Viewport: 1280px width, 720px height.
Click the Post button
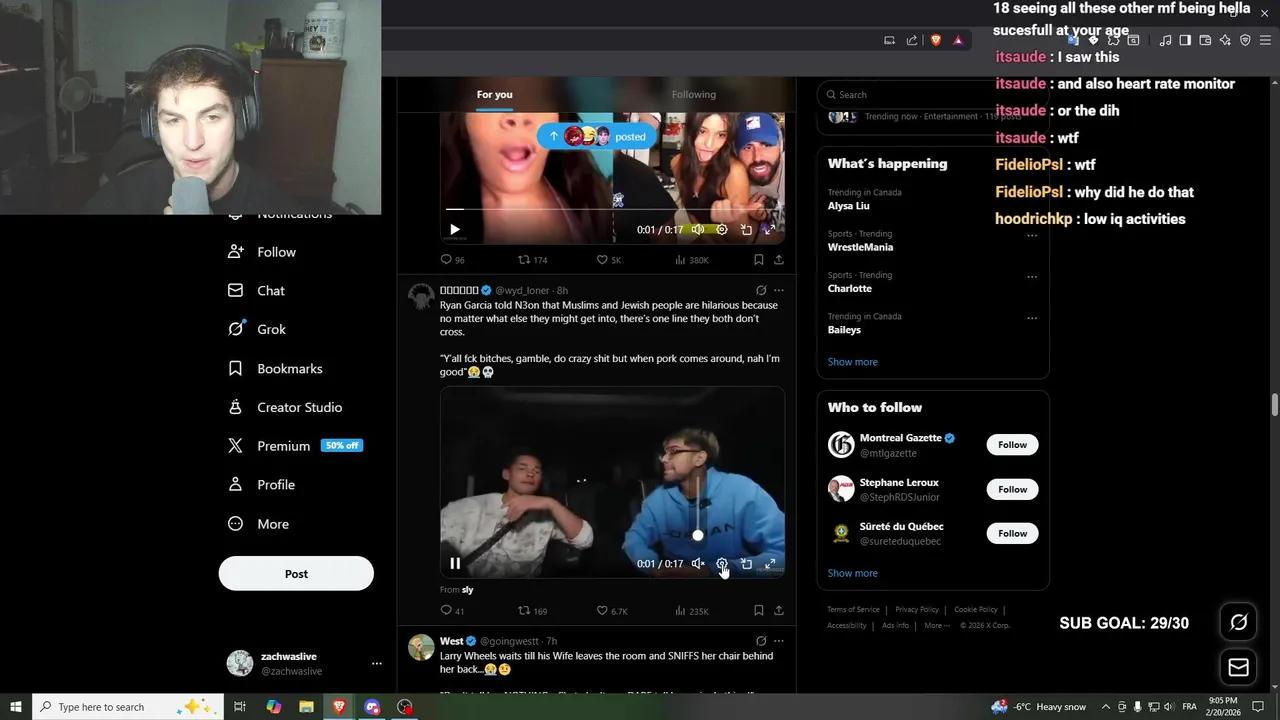[x=296, y=574]
